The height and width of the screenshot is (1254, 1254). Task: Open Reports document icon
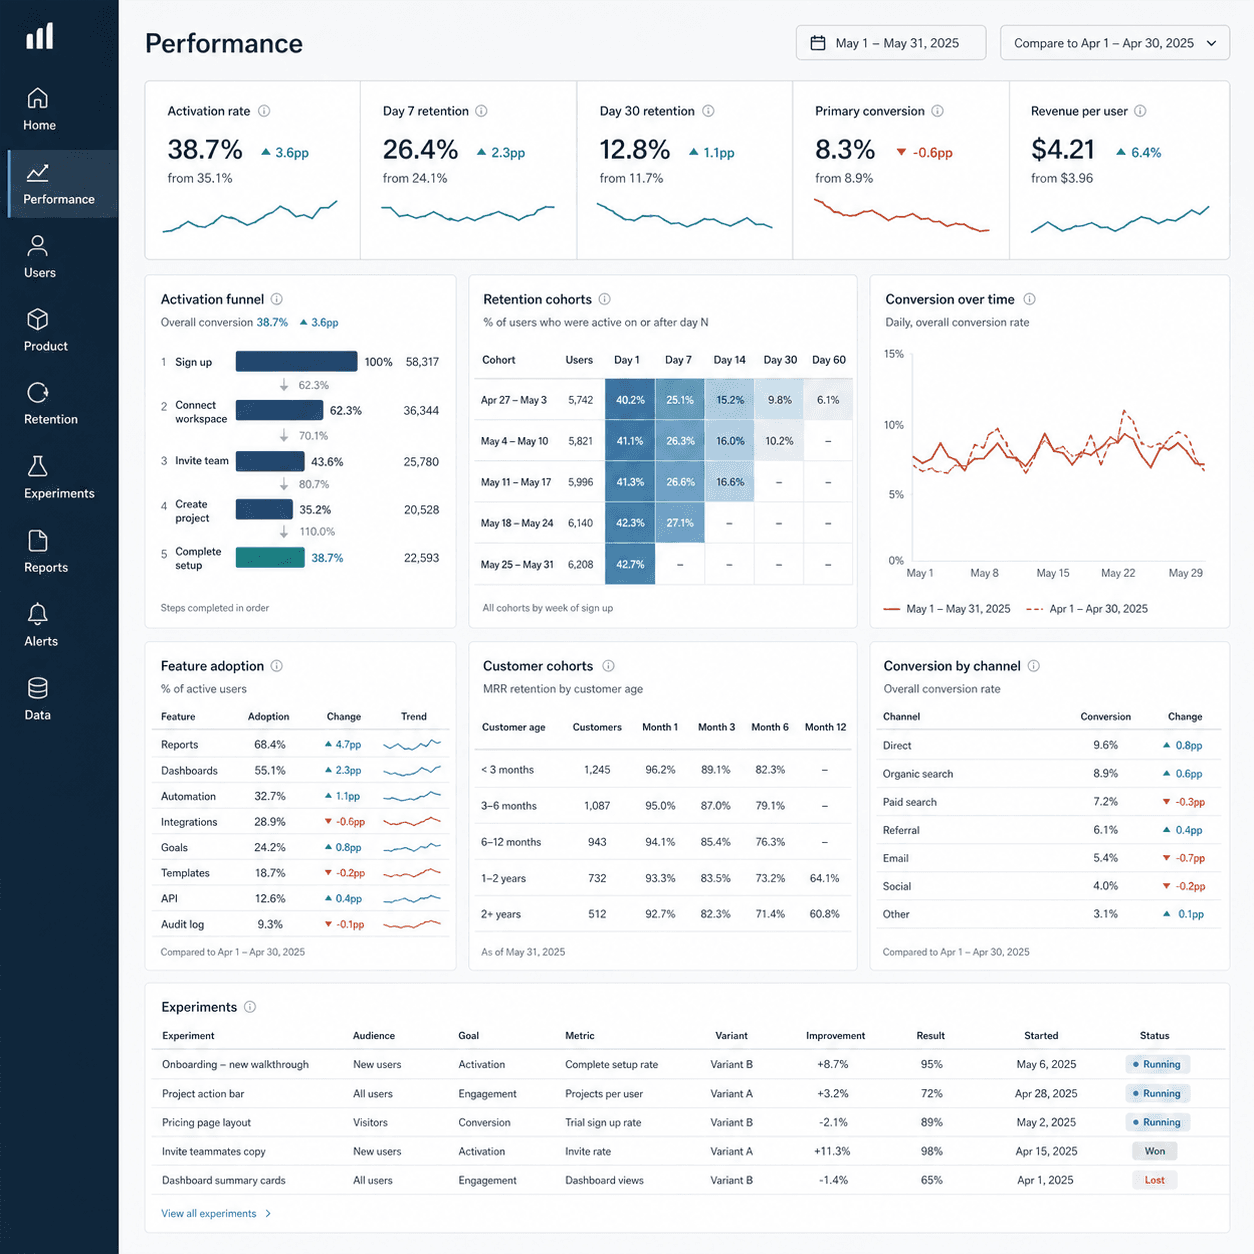pyautogui.click(x=38, y=540)
